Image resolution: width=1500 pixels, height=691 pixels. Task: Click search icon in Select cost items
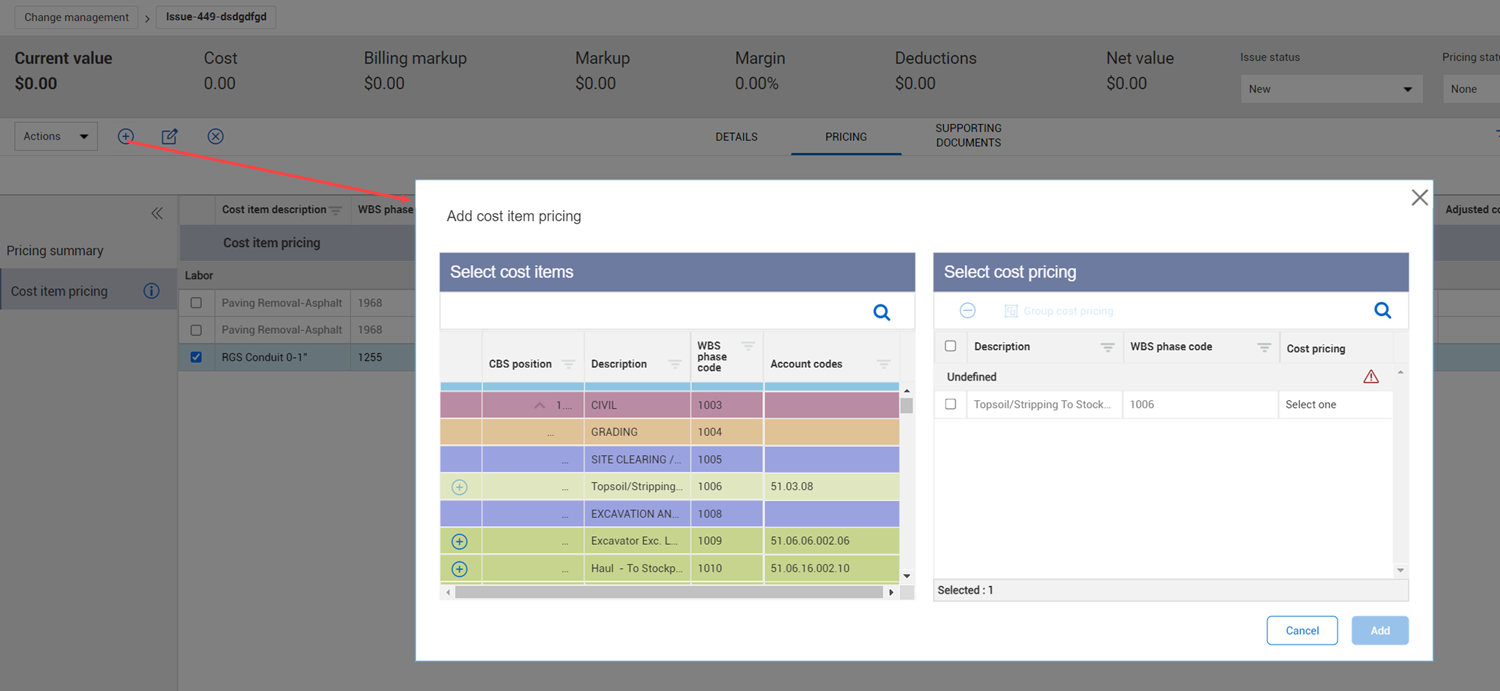pos(881,312)
